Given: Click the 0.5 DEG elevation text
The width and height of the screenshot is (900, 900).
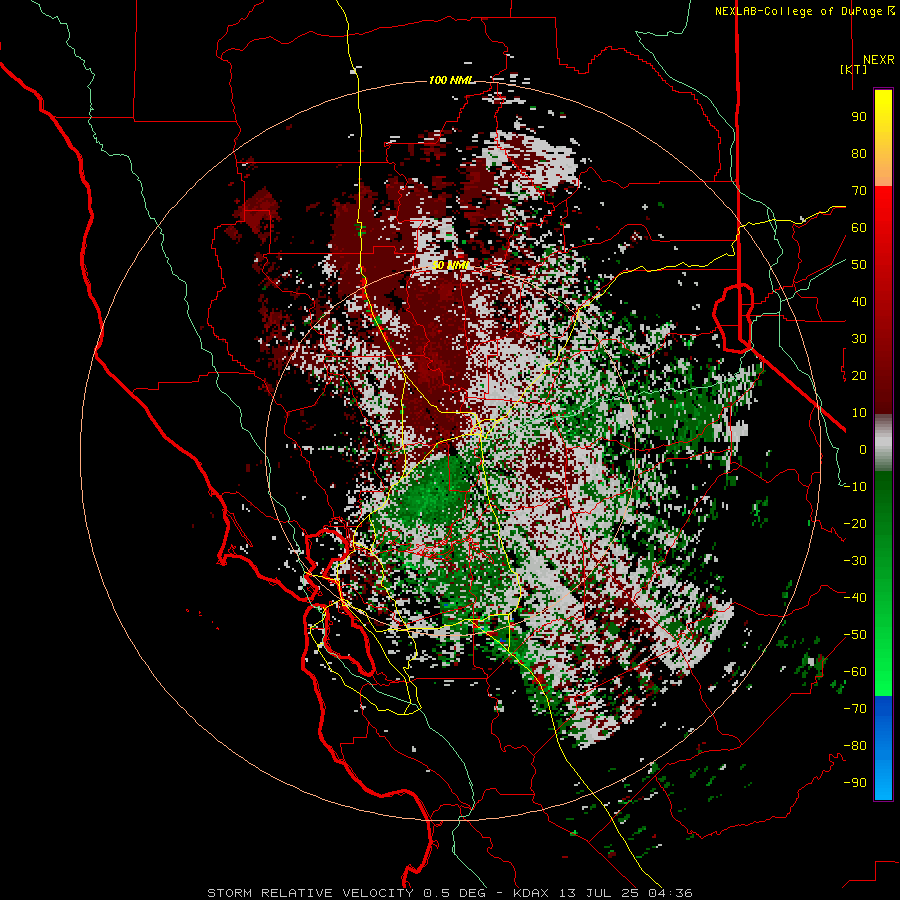Looking at the screenshot, I should (455, 893).
